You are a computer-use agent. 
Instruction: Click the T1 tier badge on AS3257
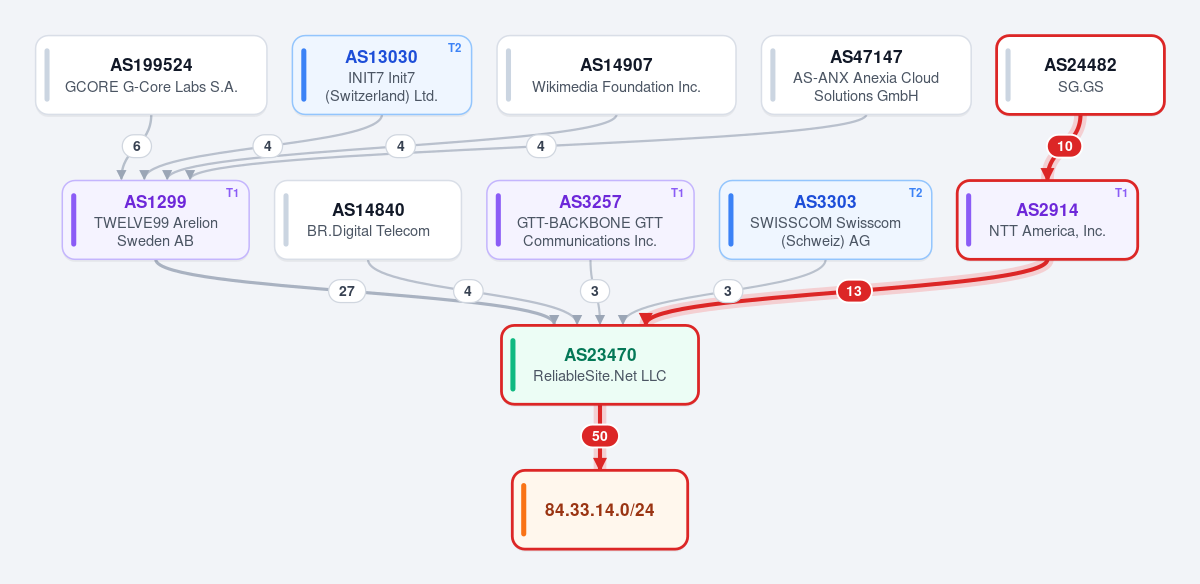pos(677,193)
